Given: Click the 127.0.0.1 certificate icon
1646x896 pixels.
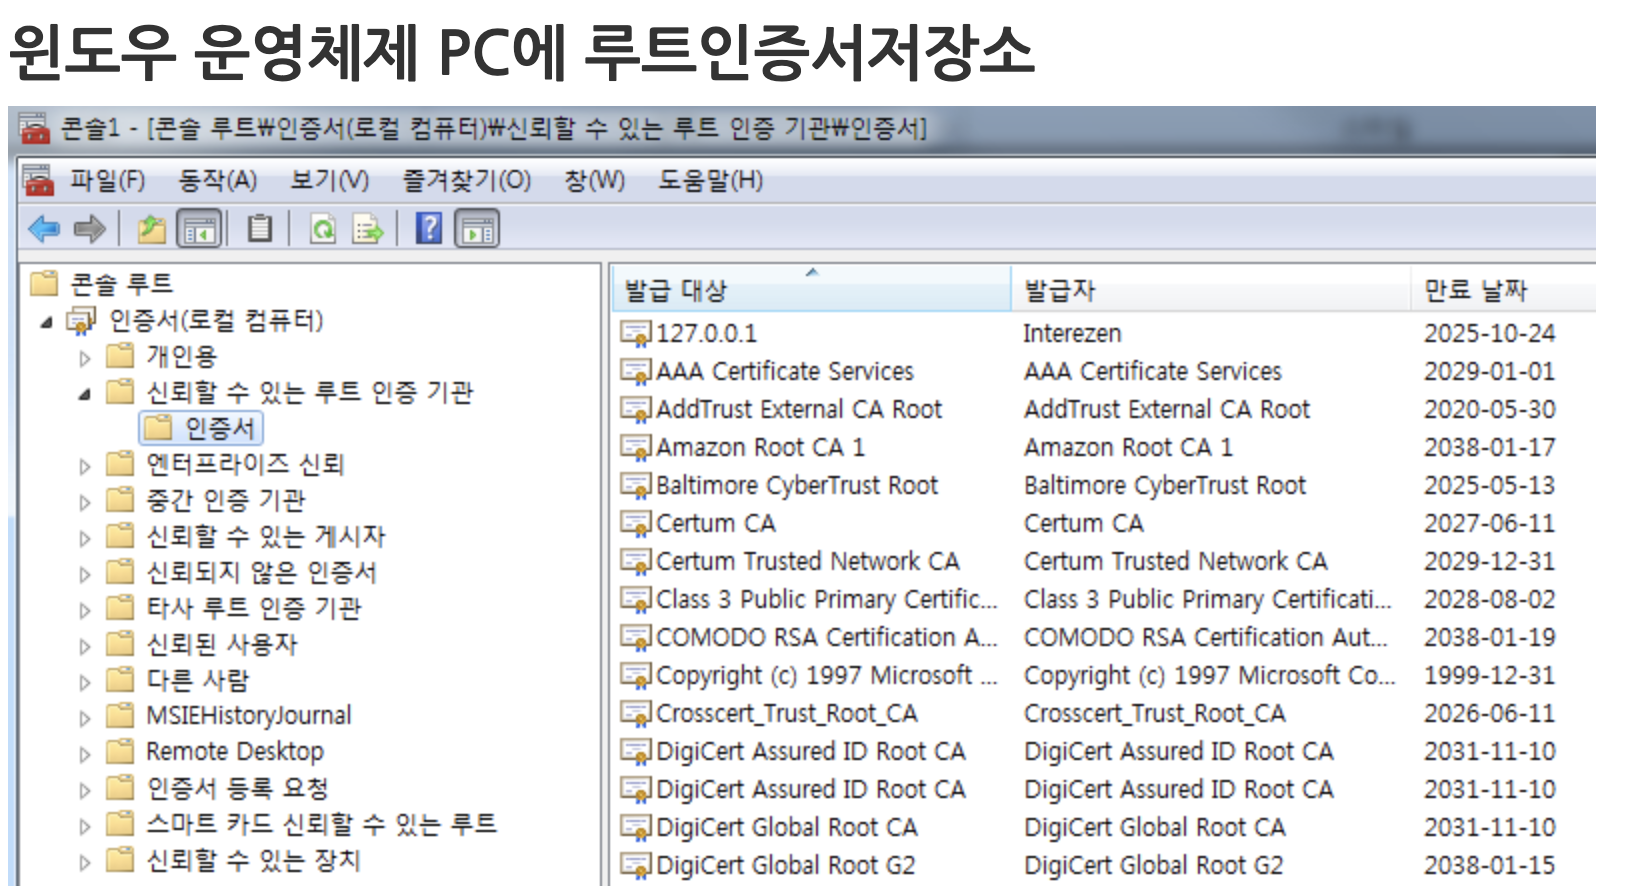Looking at the screenshot, I should [x=636, y=333].
